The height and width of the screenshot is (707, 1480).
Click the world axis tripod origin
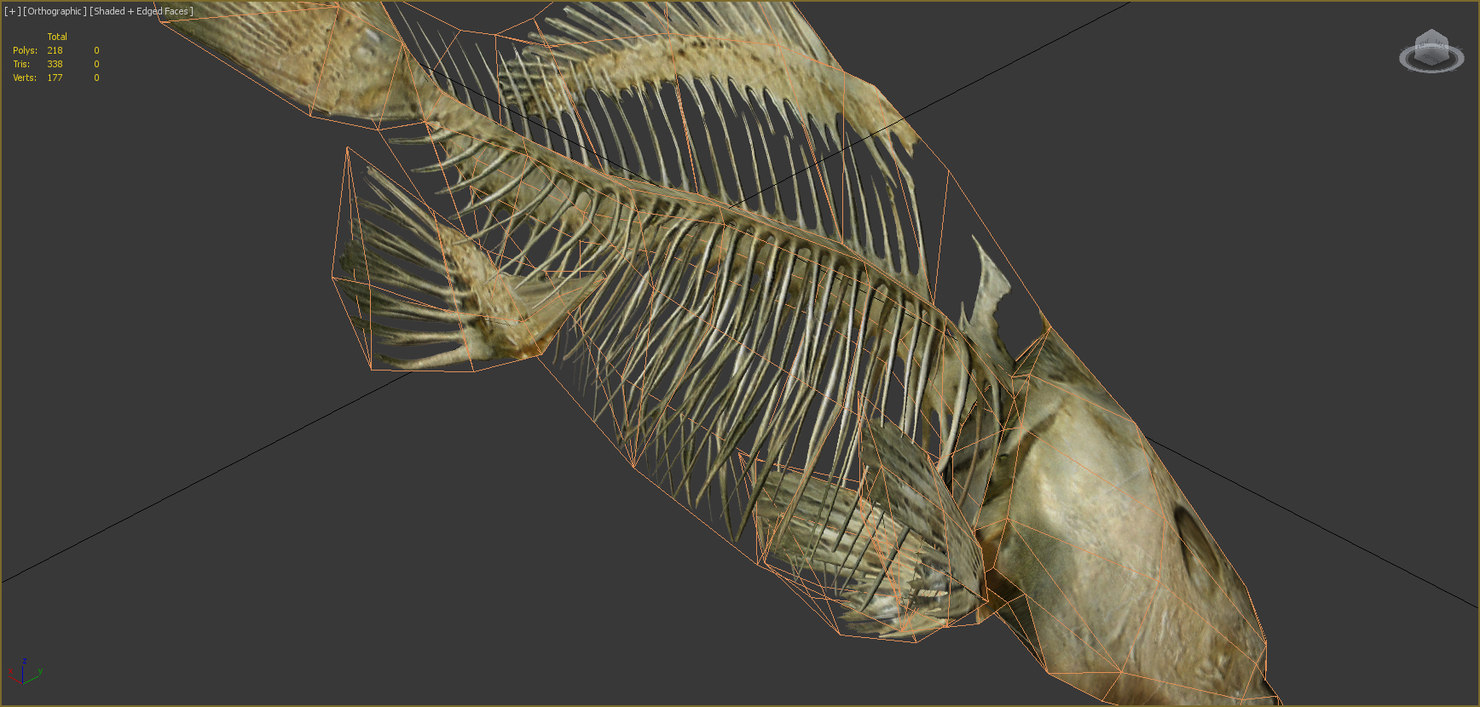[x=22, y=684]
